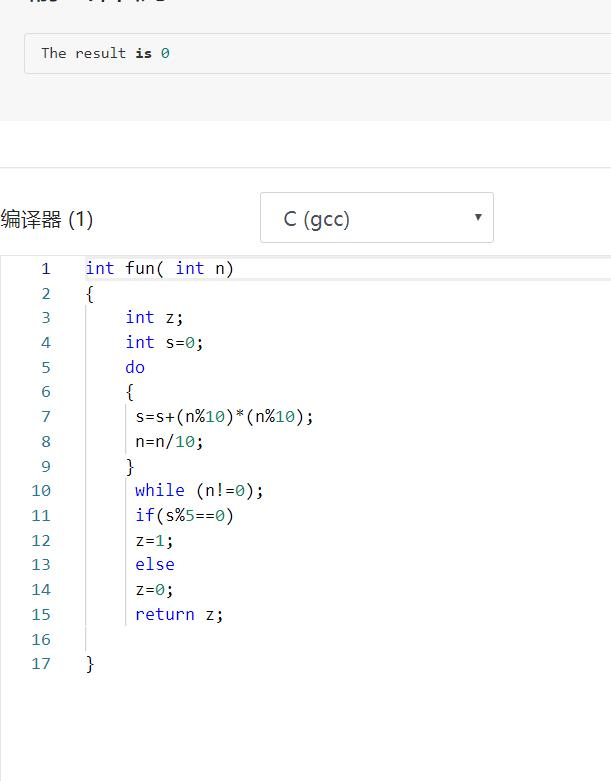Click line number 1 in gutter
Screen dimensions: 611x781
point(46,269)
